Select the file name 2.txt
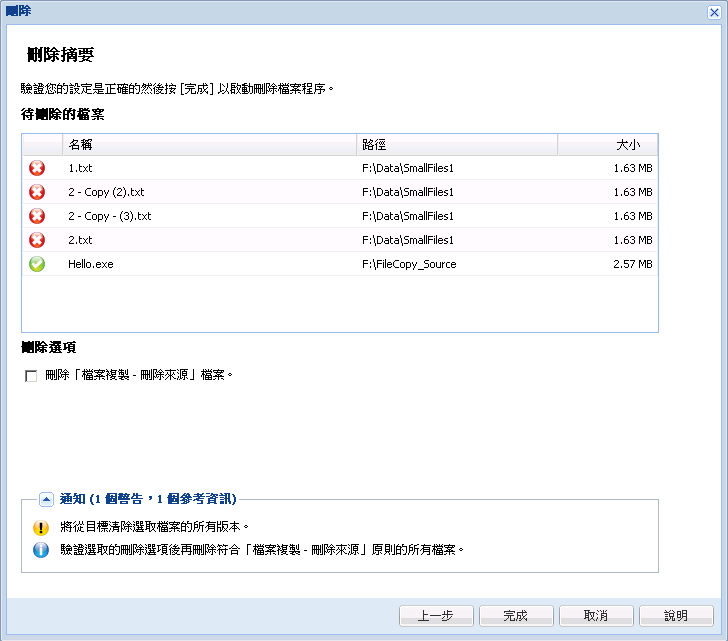The width and height of the screenshot is (728, 641). point(80,240)
